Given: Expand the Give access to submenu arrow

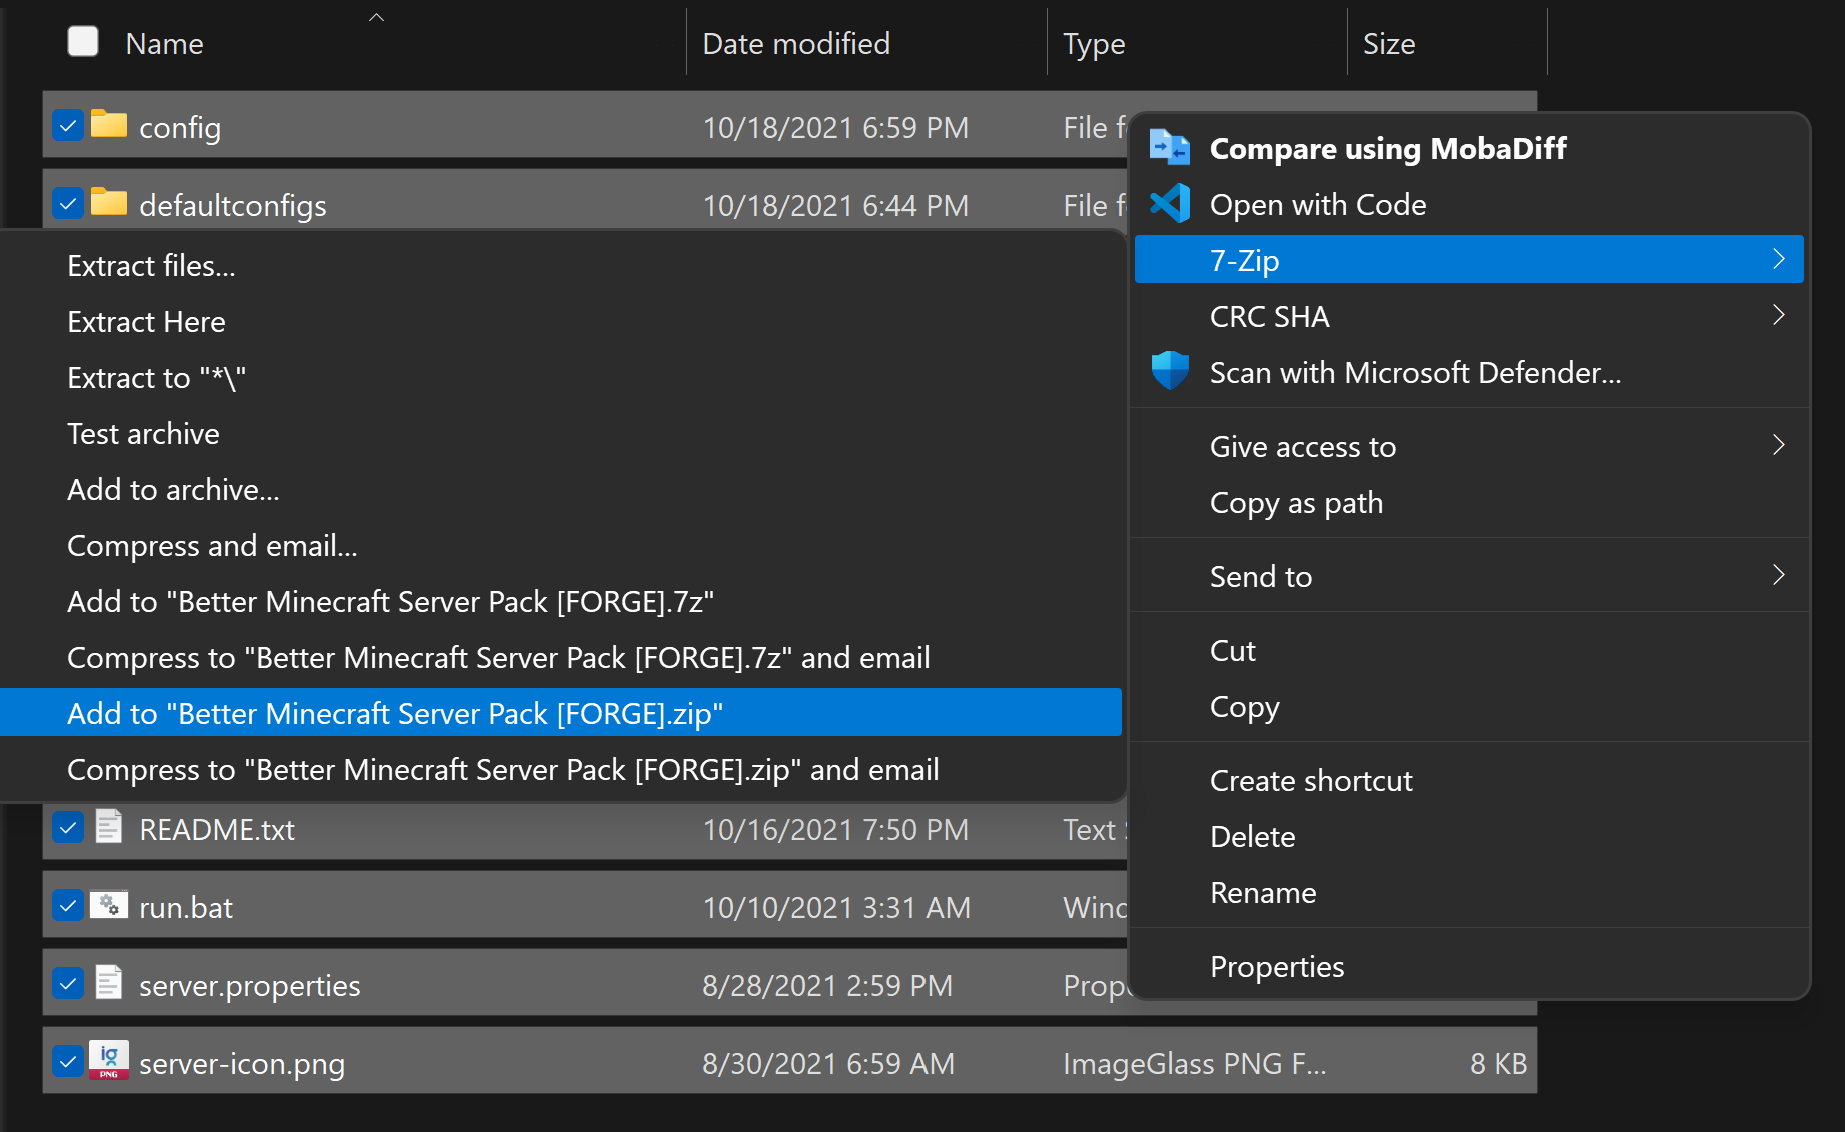Looking at the screenshot, I should coord(1778,445).
